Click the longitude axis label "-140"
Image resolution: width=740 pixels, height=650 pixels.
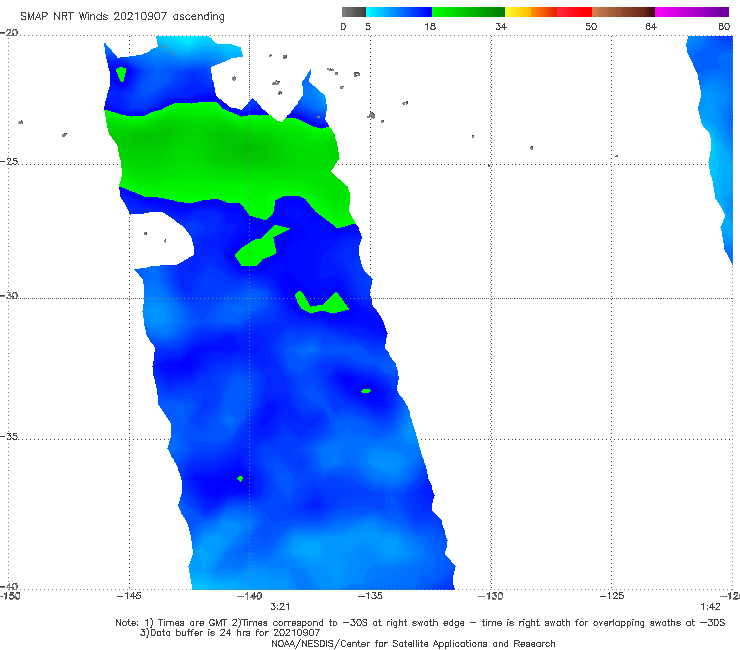(249, 596)
